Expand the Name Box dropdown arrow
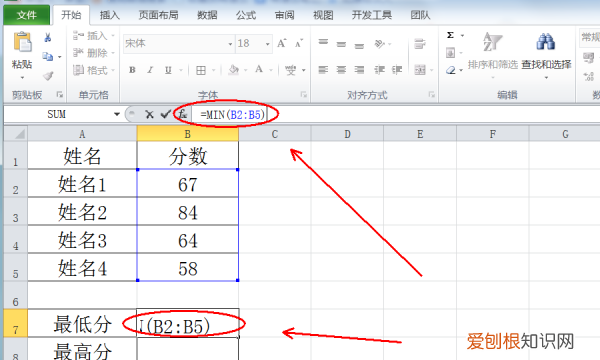 coord(117,114)
